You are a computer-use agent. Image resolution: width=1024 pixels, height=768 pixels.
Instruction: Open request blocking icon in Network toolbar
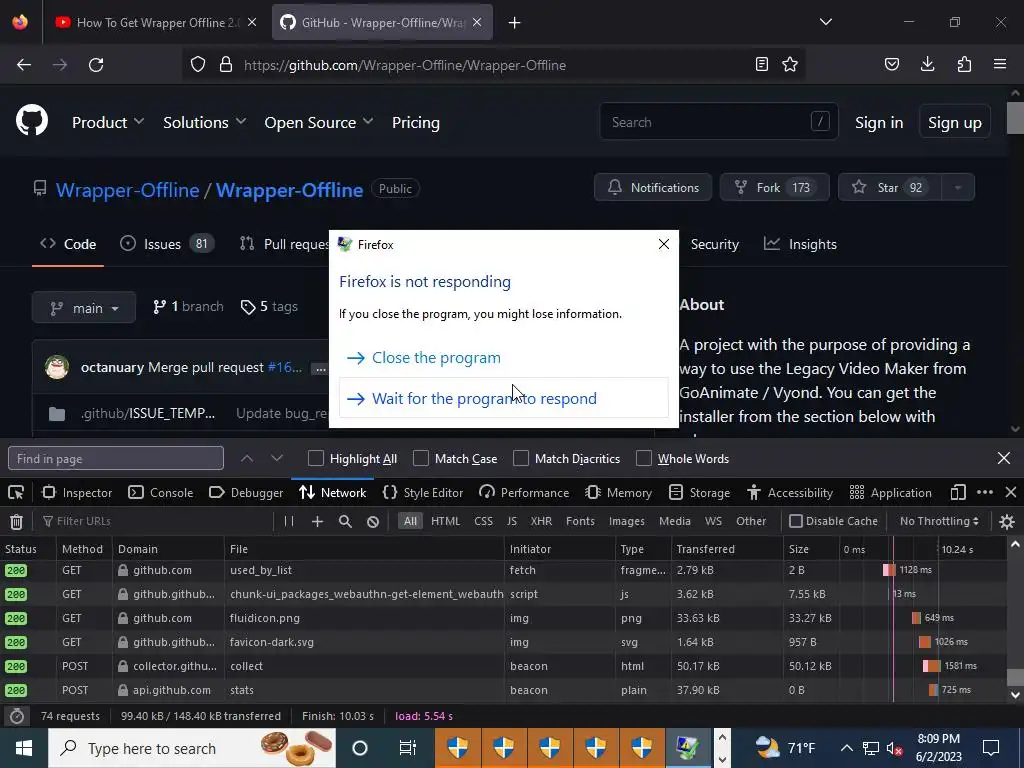tap(373, 521)
